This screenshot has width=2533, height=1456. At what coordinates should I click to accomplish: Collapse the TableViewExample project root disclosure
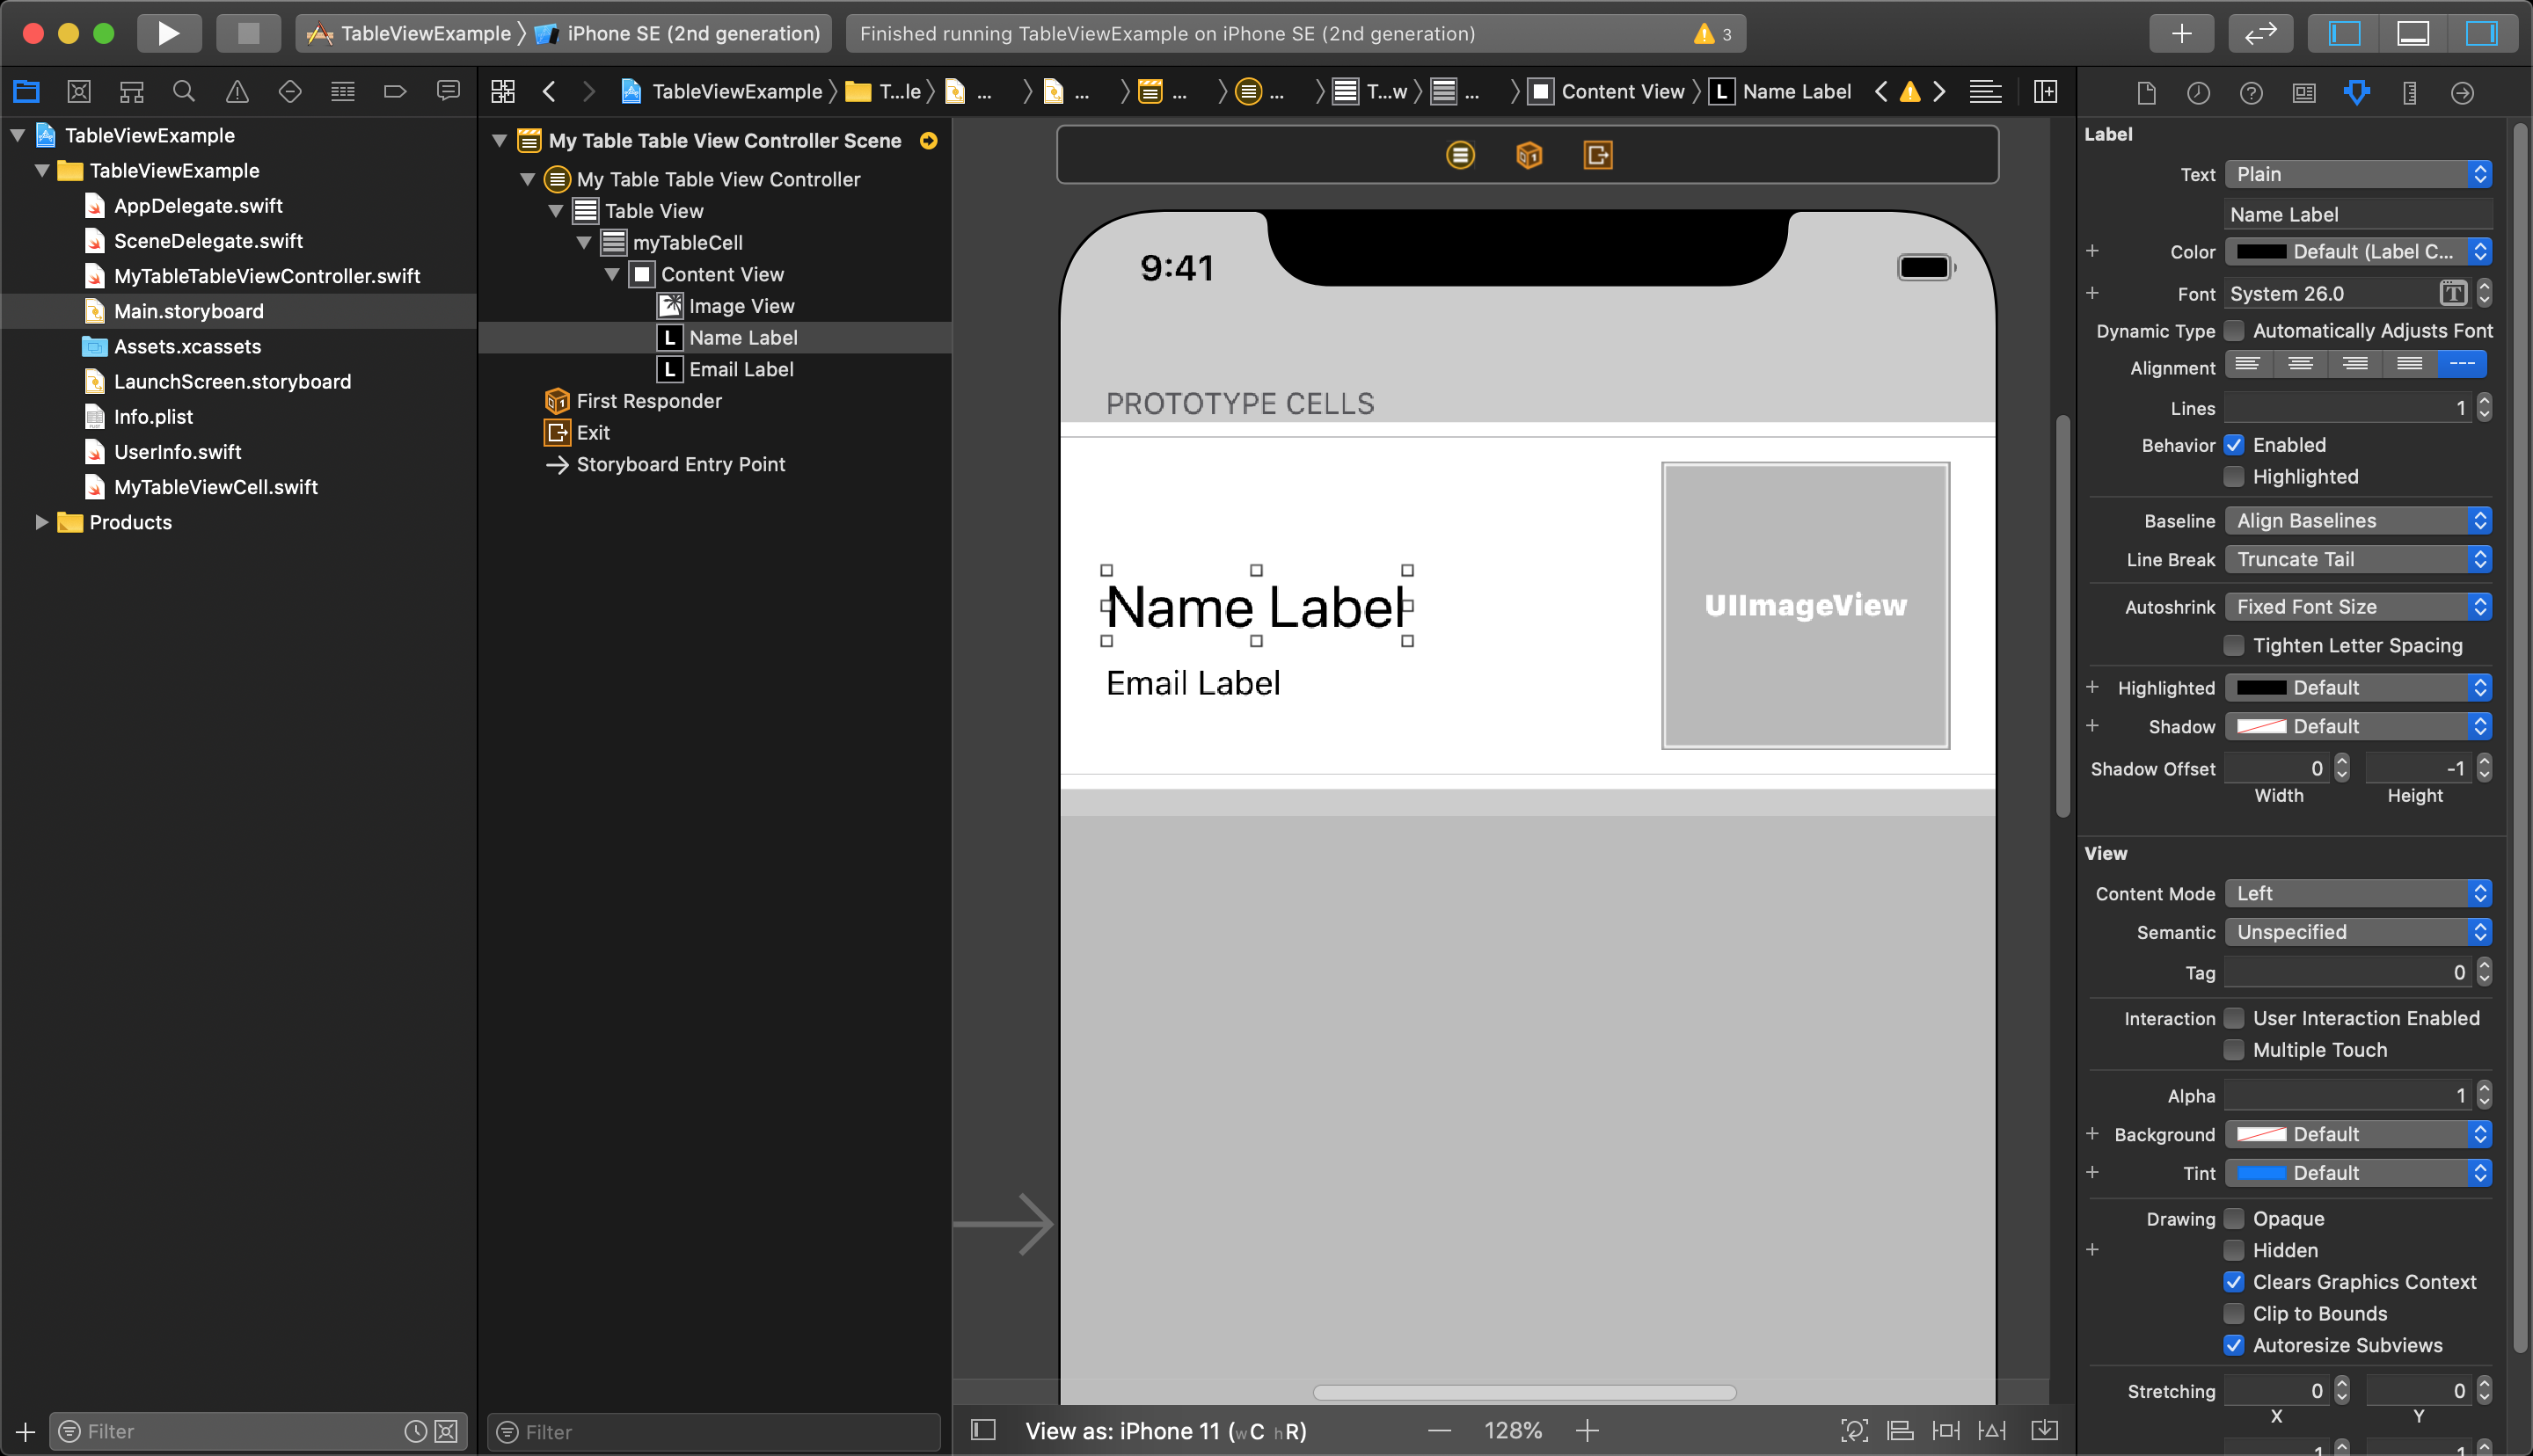[18, 135]
